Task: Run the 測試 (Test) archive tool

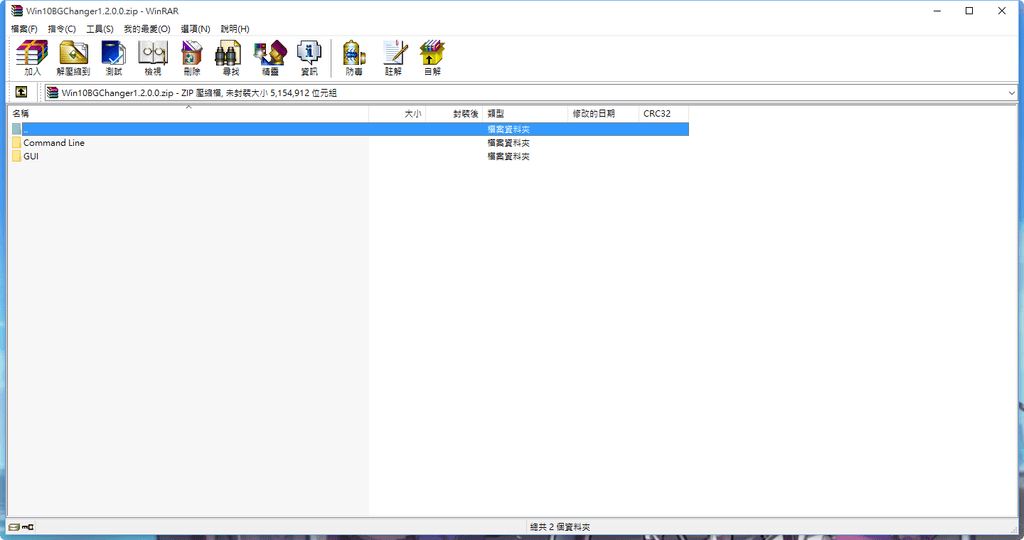Action: pos(114,57)
